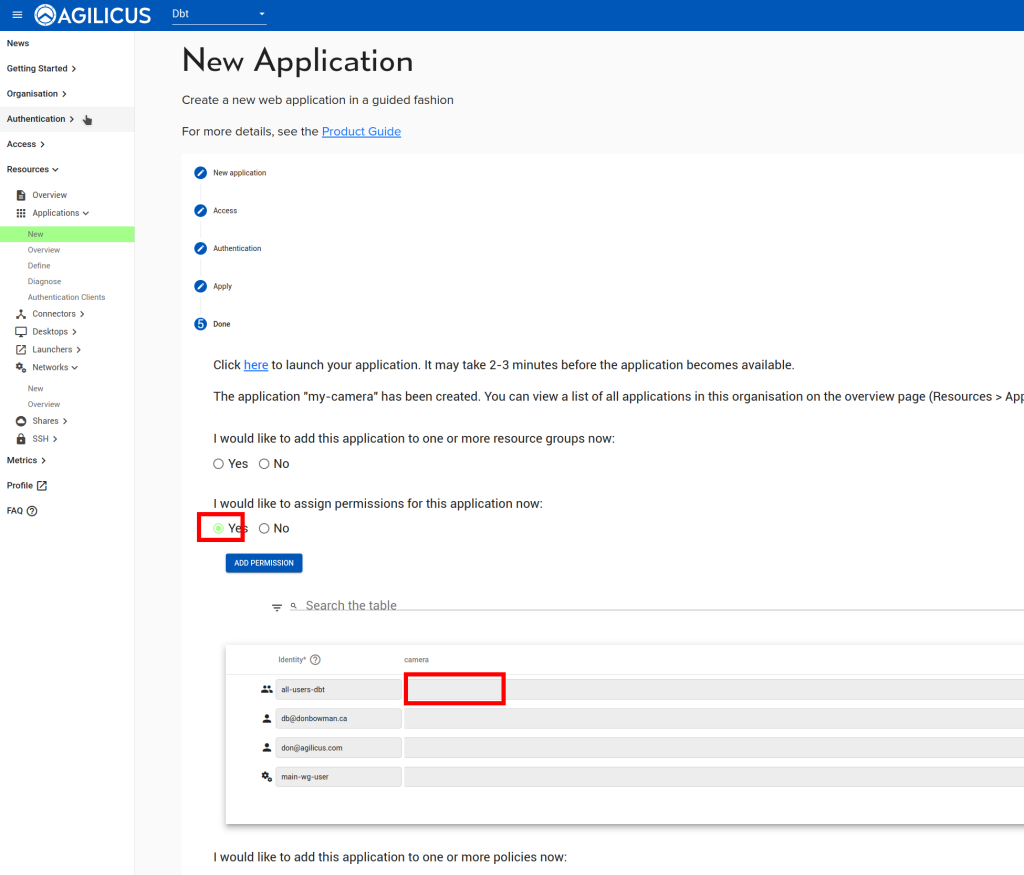Select Yes for adding resource groups
This screenshot has width=1024, height=875.
tap(218, 464)
